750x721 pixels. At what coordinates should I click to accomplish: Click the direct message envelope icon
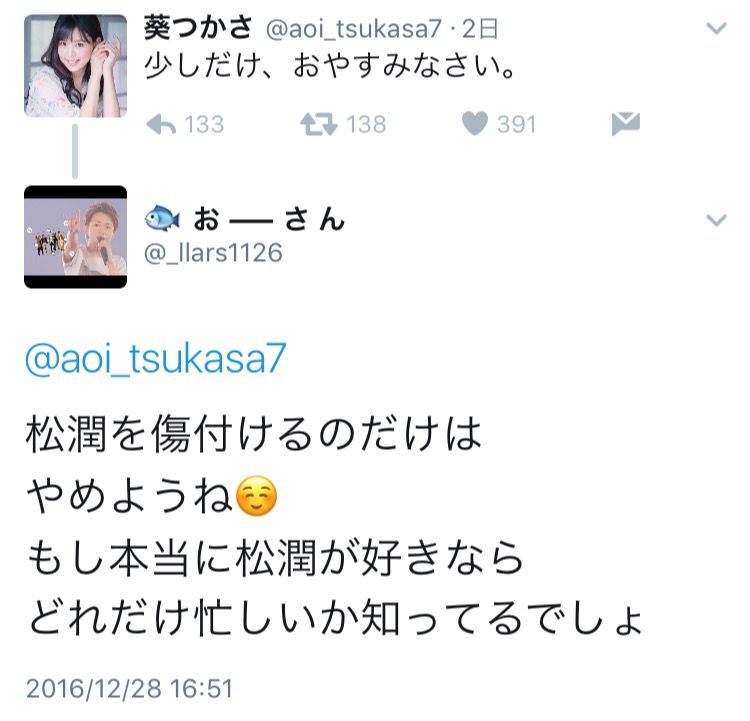[626, 124]
